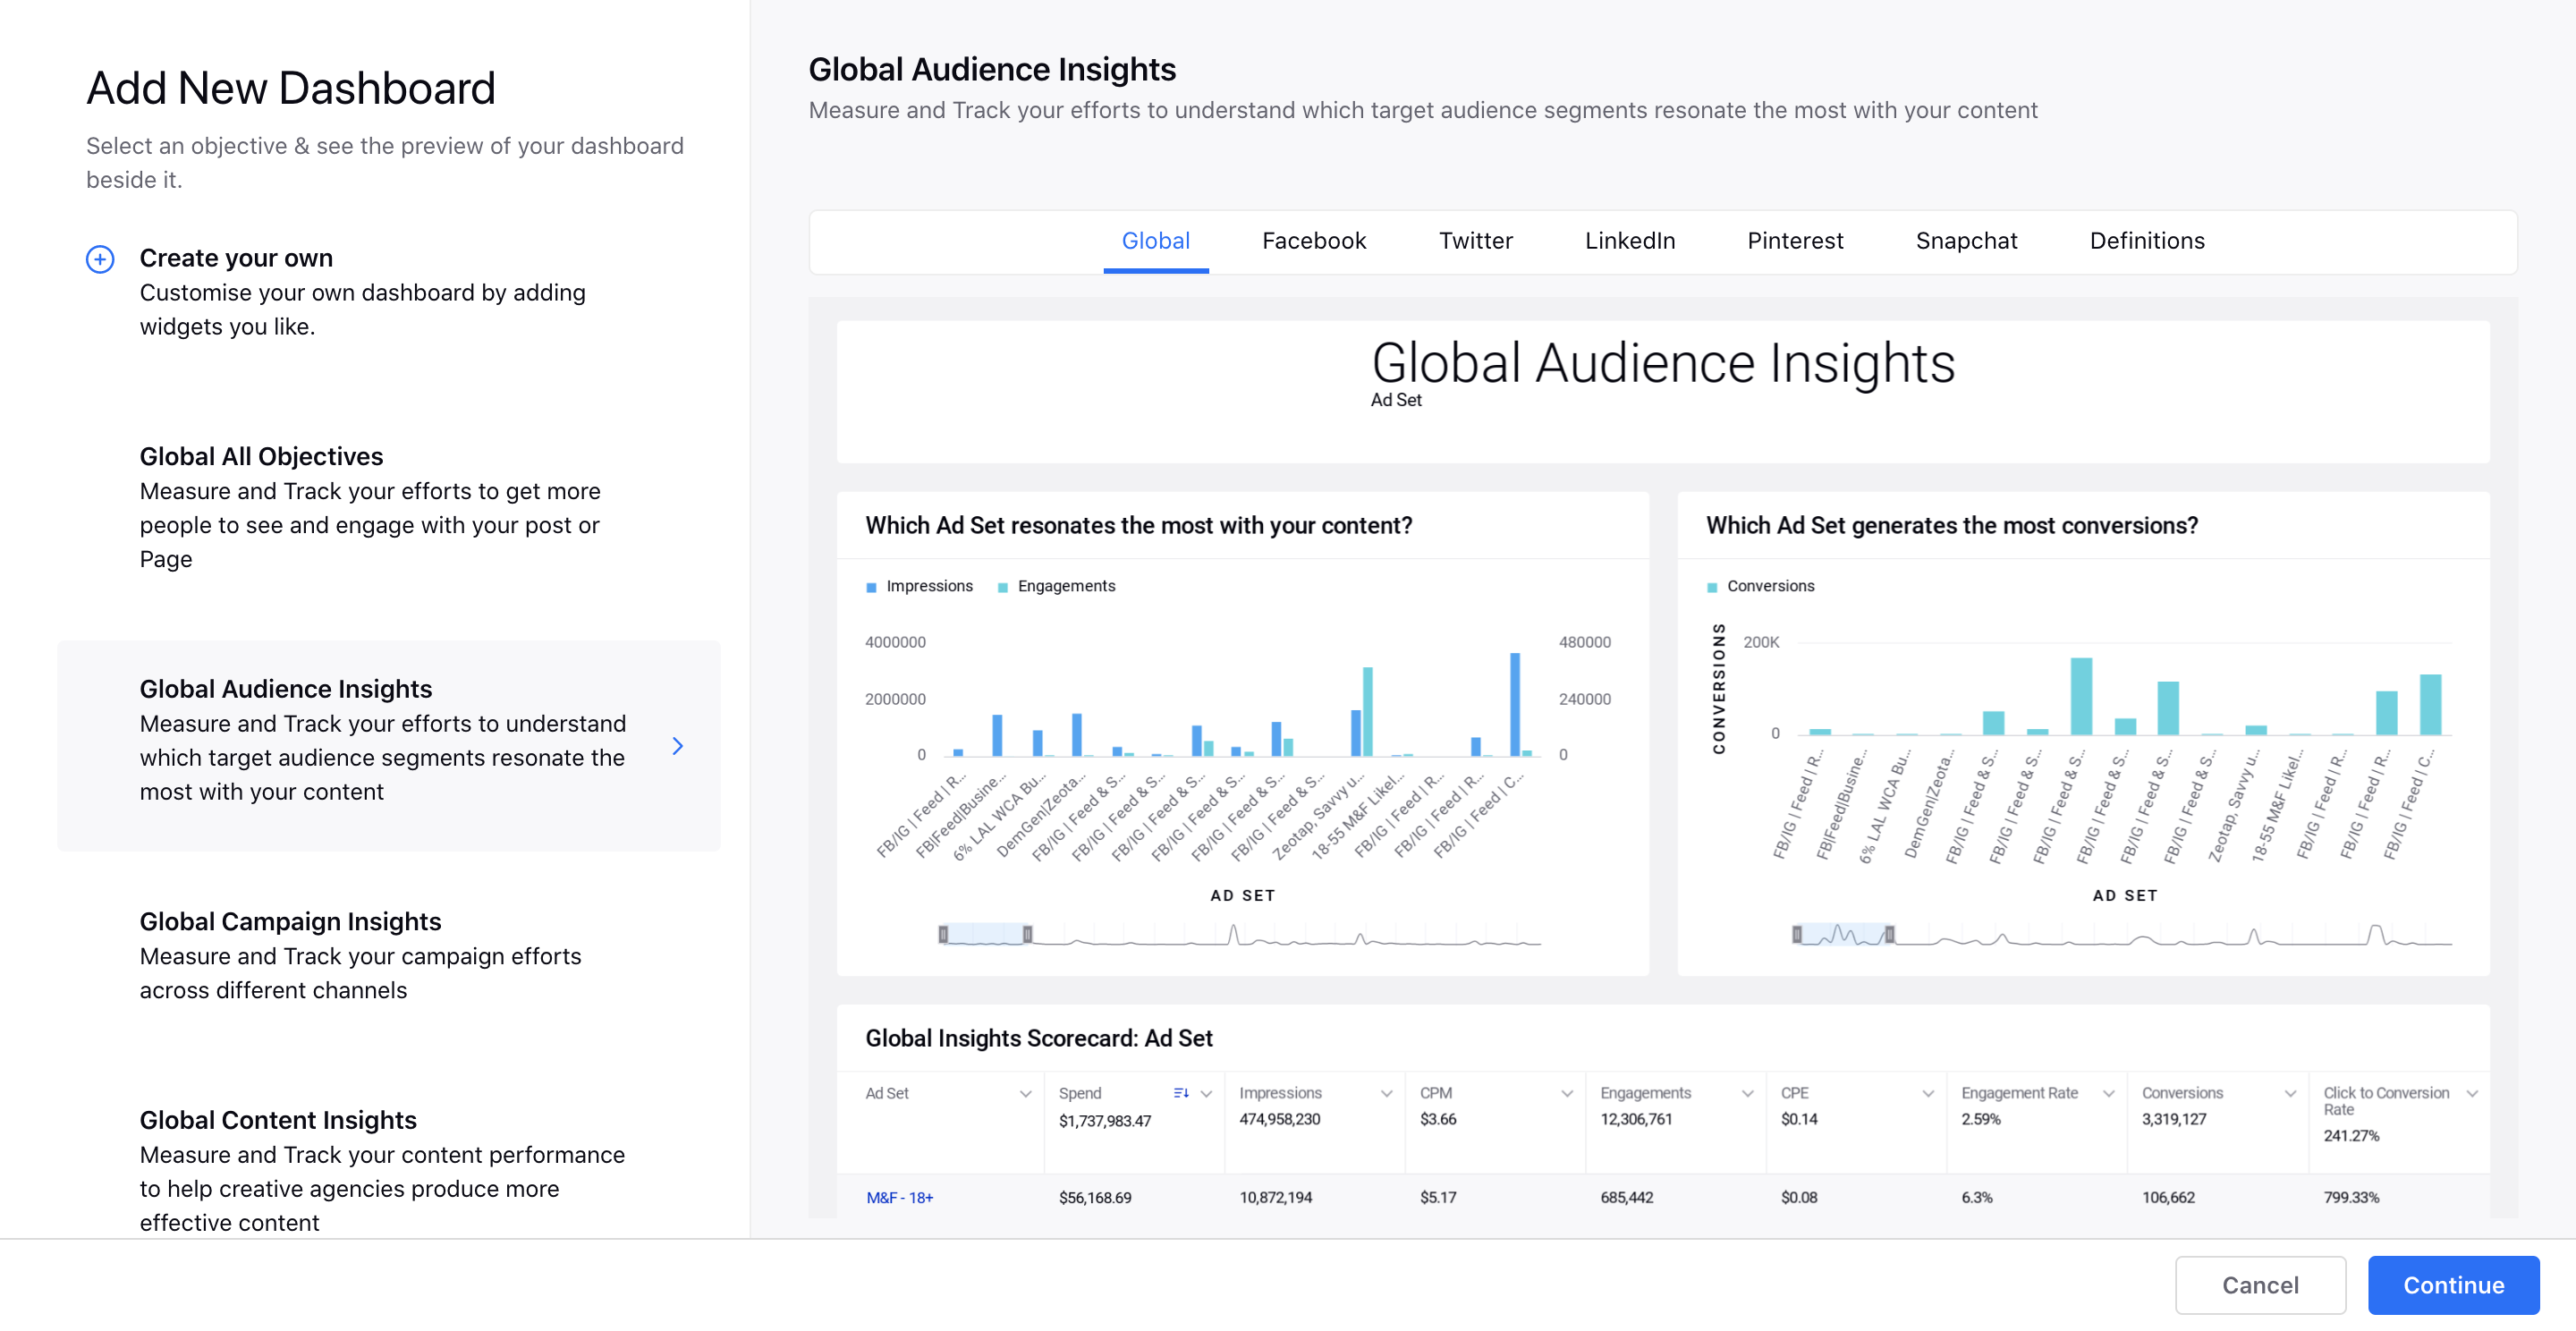Click the Engagements legend indicator icon
This screenshot has width=2576, height=1331.
1004,586
